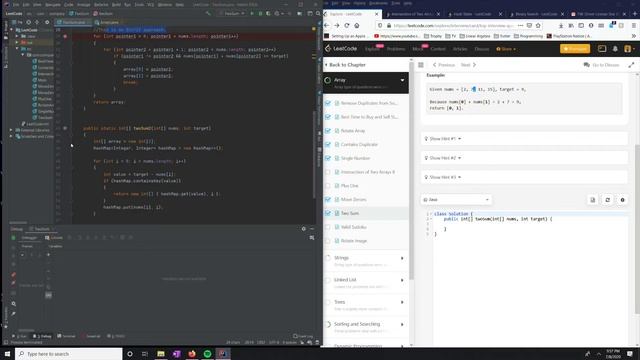Add a watch with the plus icon
This screenshot has height=360, width=640.
click(48, 255)
